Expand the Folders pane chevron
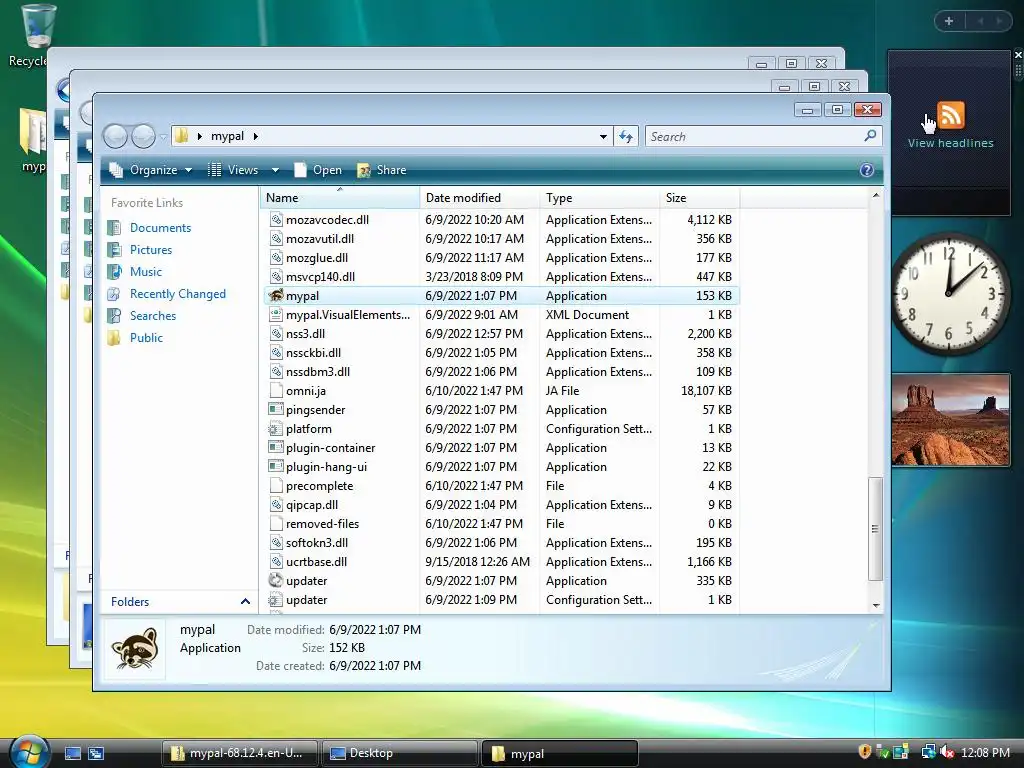The width and height of the screenshot is (1024, 768). (x=246, y=601)
